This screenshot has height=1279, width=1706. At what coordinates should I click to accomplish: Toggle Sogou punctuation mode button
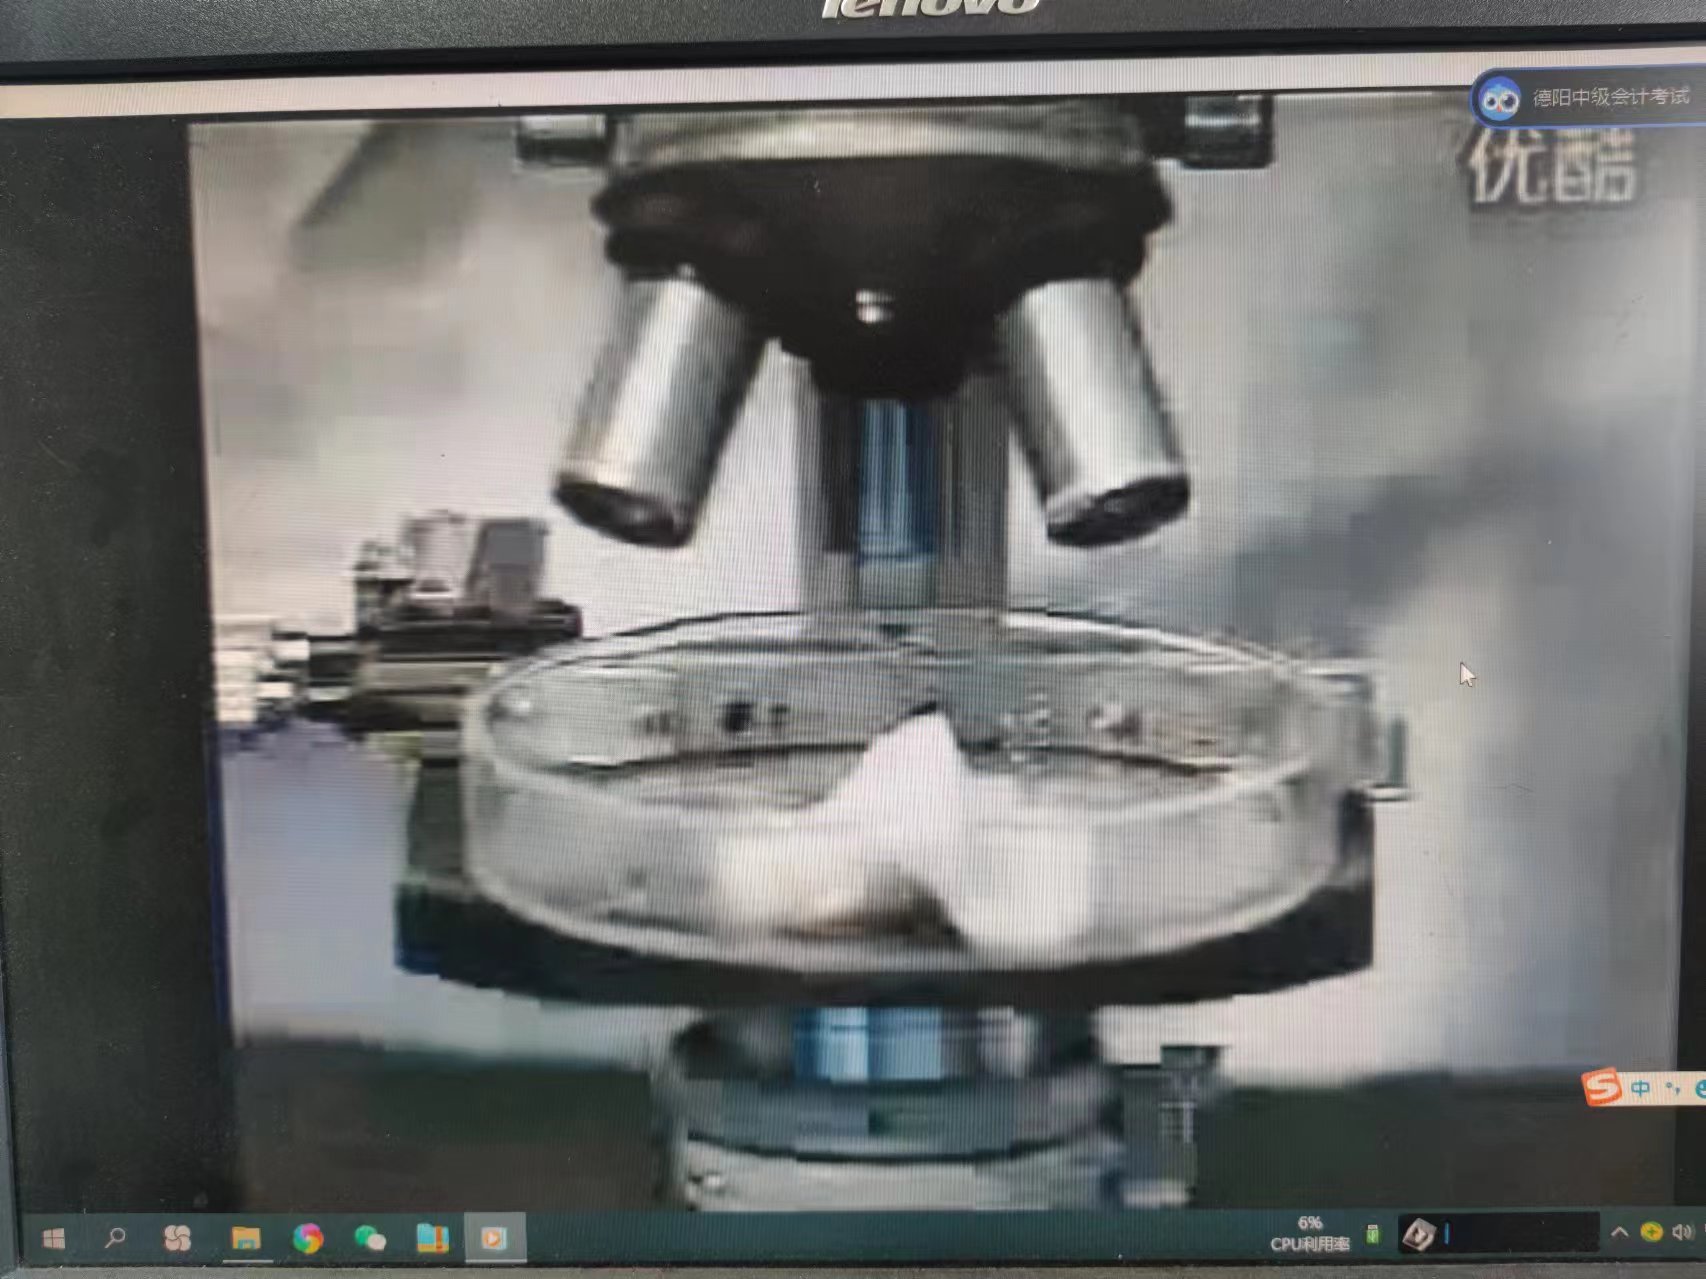click(1673, 1089)
